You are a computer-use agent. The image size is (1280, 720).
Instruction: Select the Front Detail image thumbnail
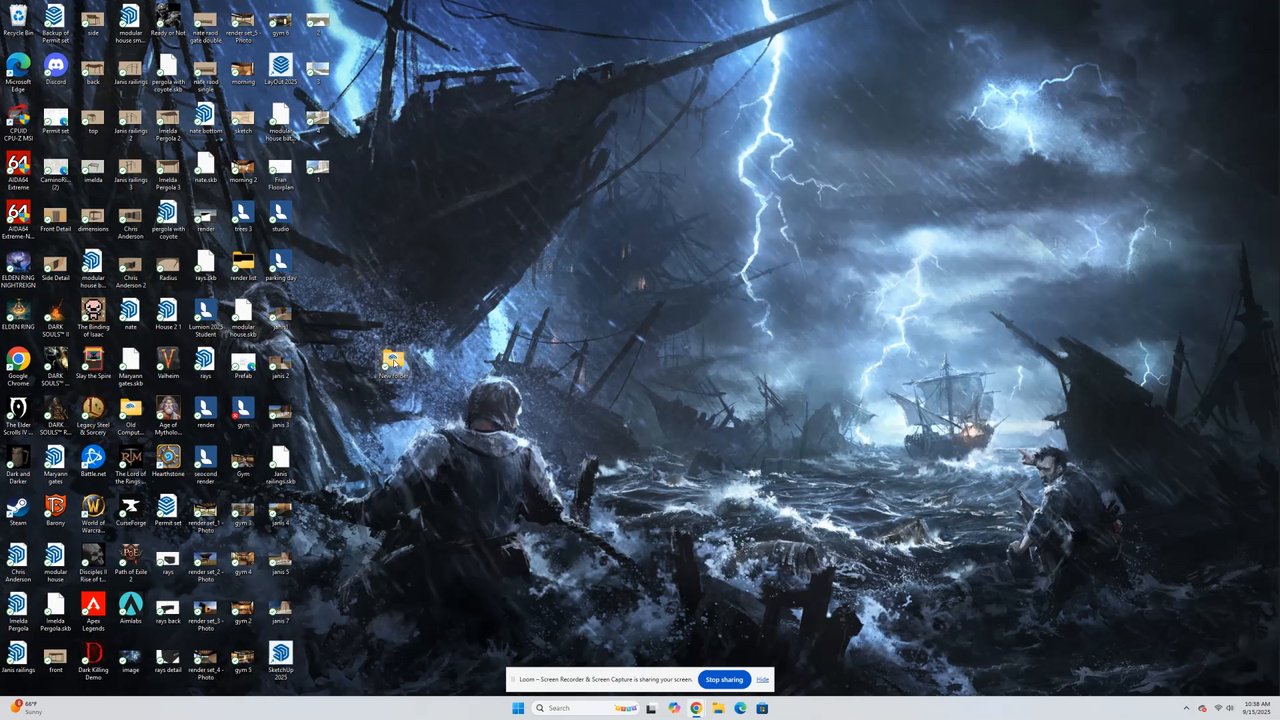tap(55, 217)
